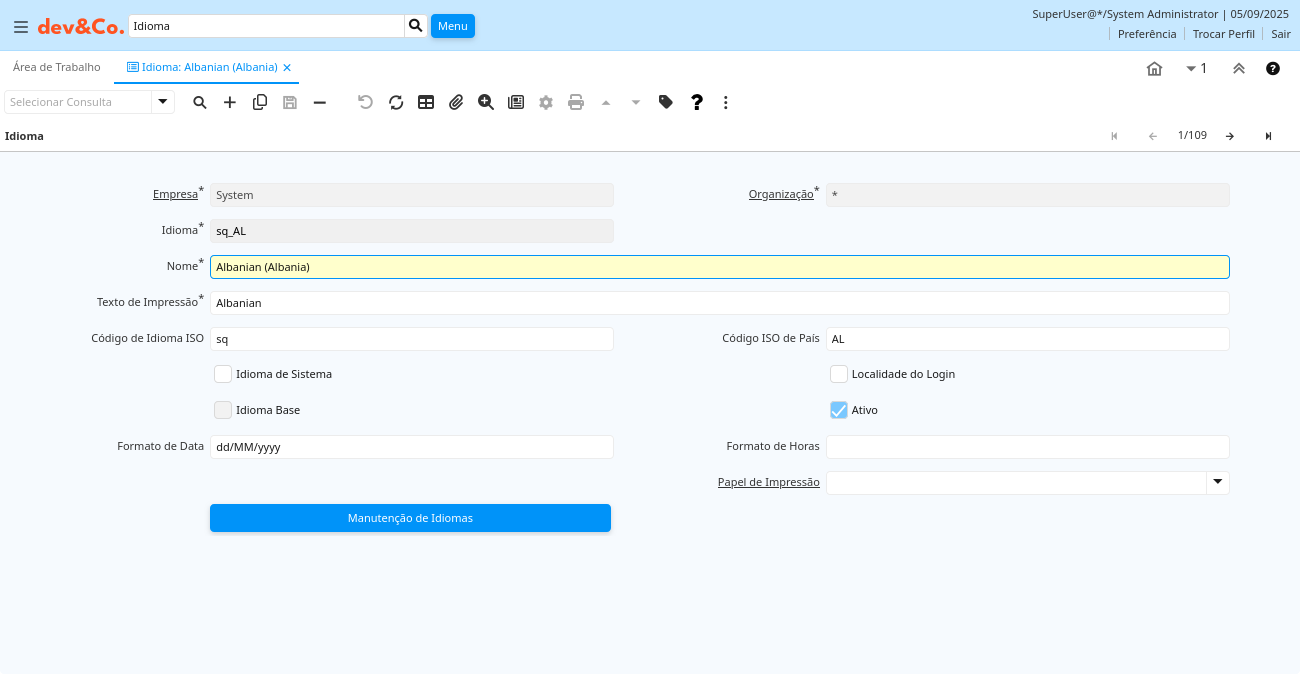Click the Delete Record minus icon
Image resolution: width=1300 pixels, height=674 pixels.
[x=320, y=102]
